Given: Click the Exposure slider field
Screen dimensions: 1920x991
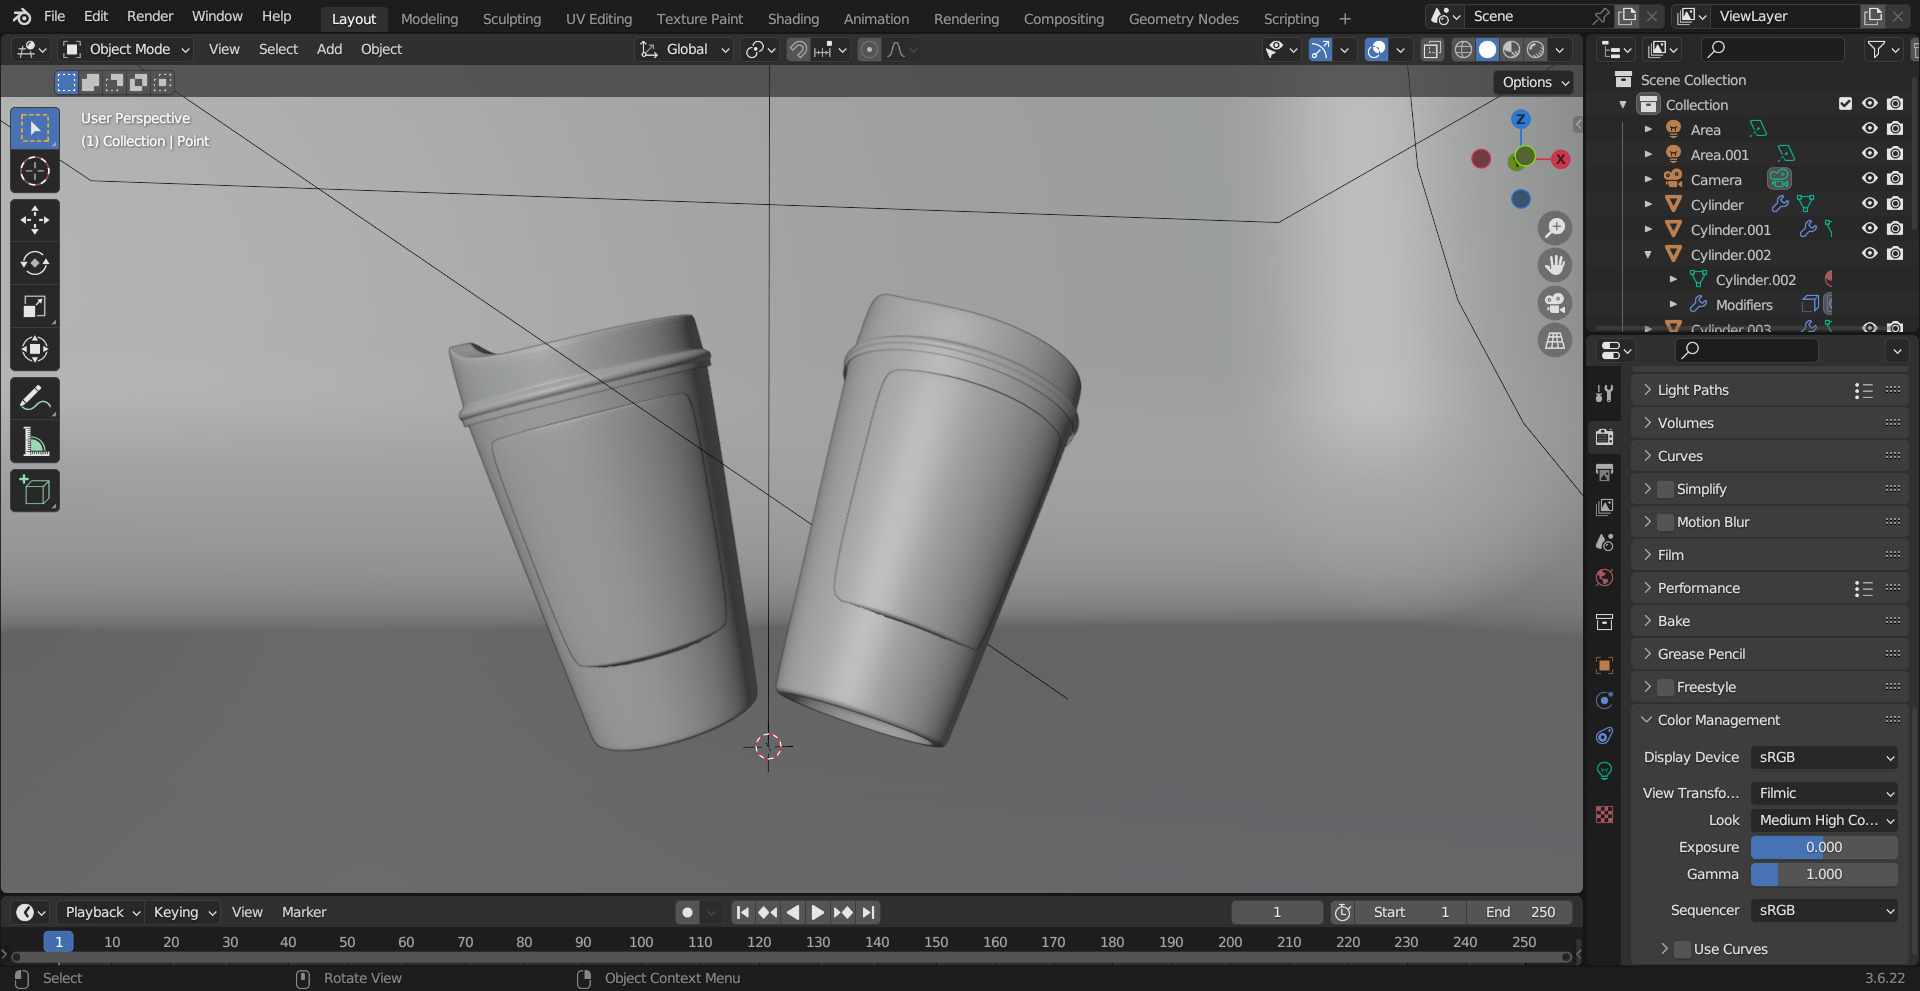Looking at the screenshot, I should [x=1824, y=847].
